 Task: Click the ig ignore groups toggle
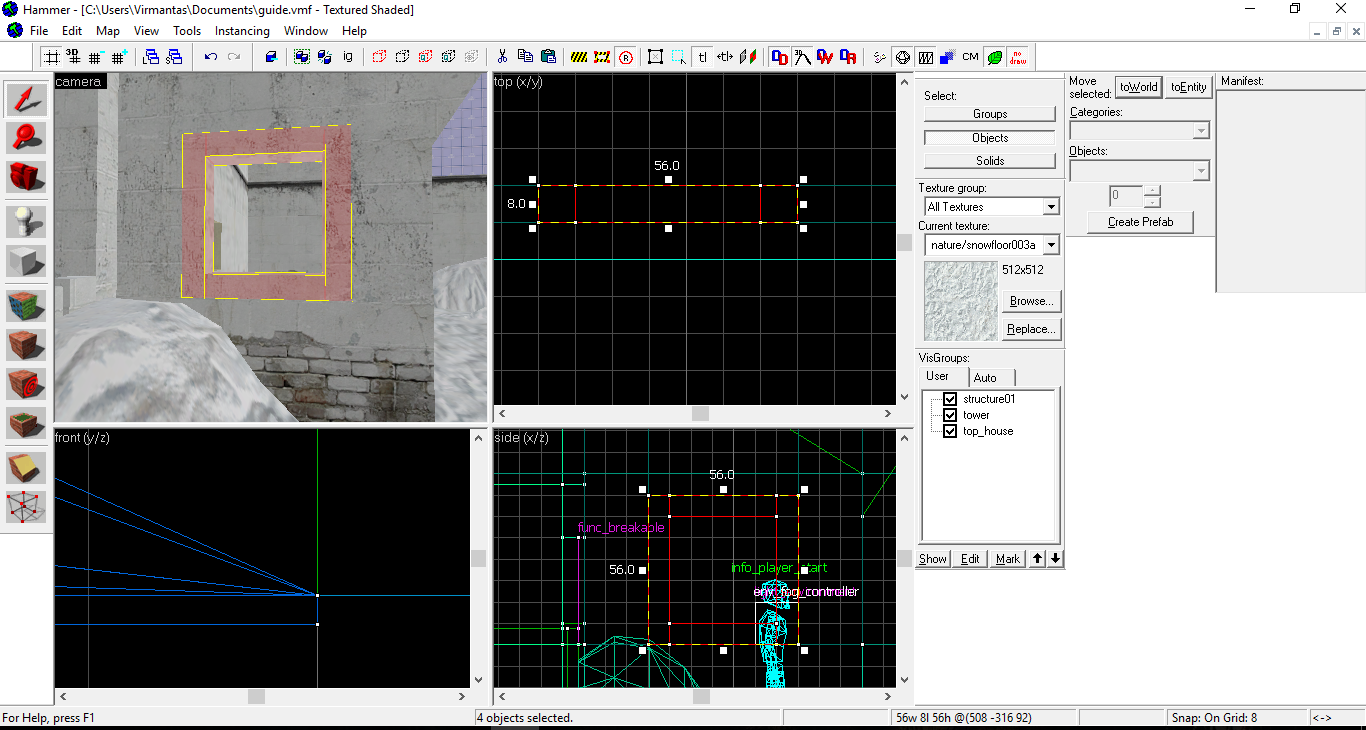348,57
